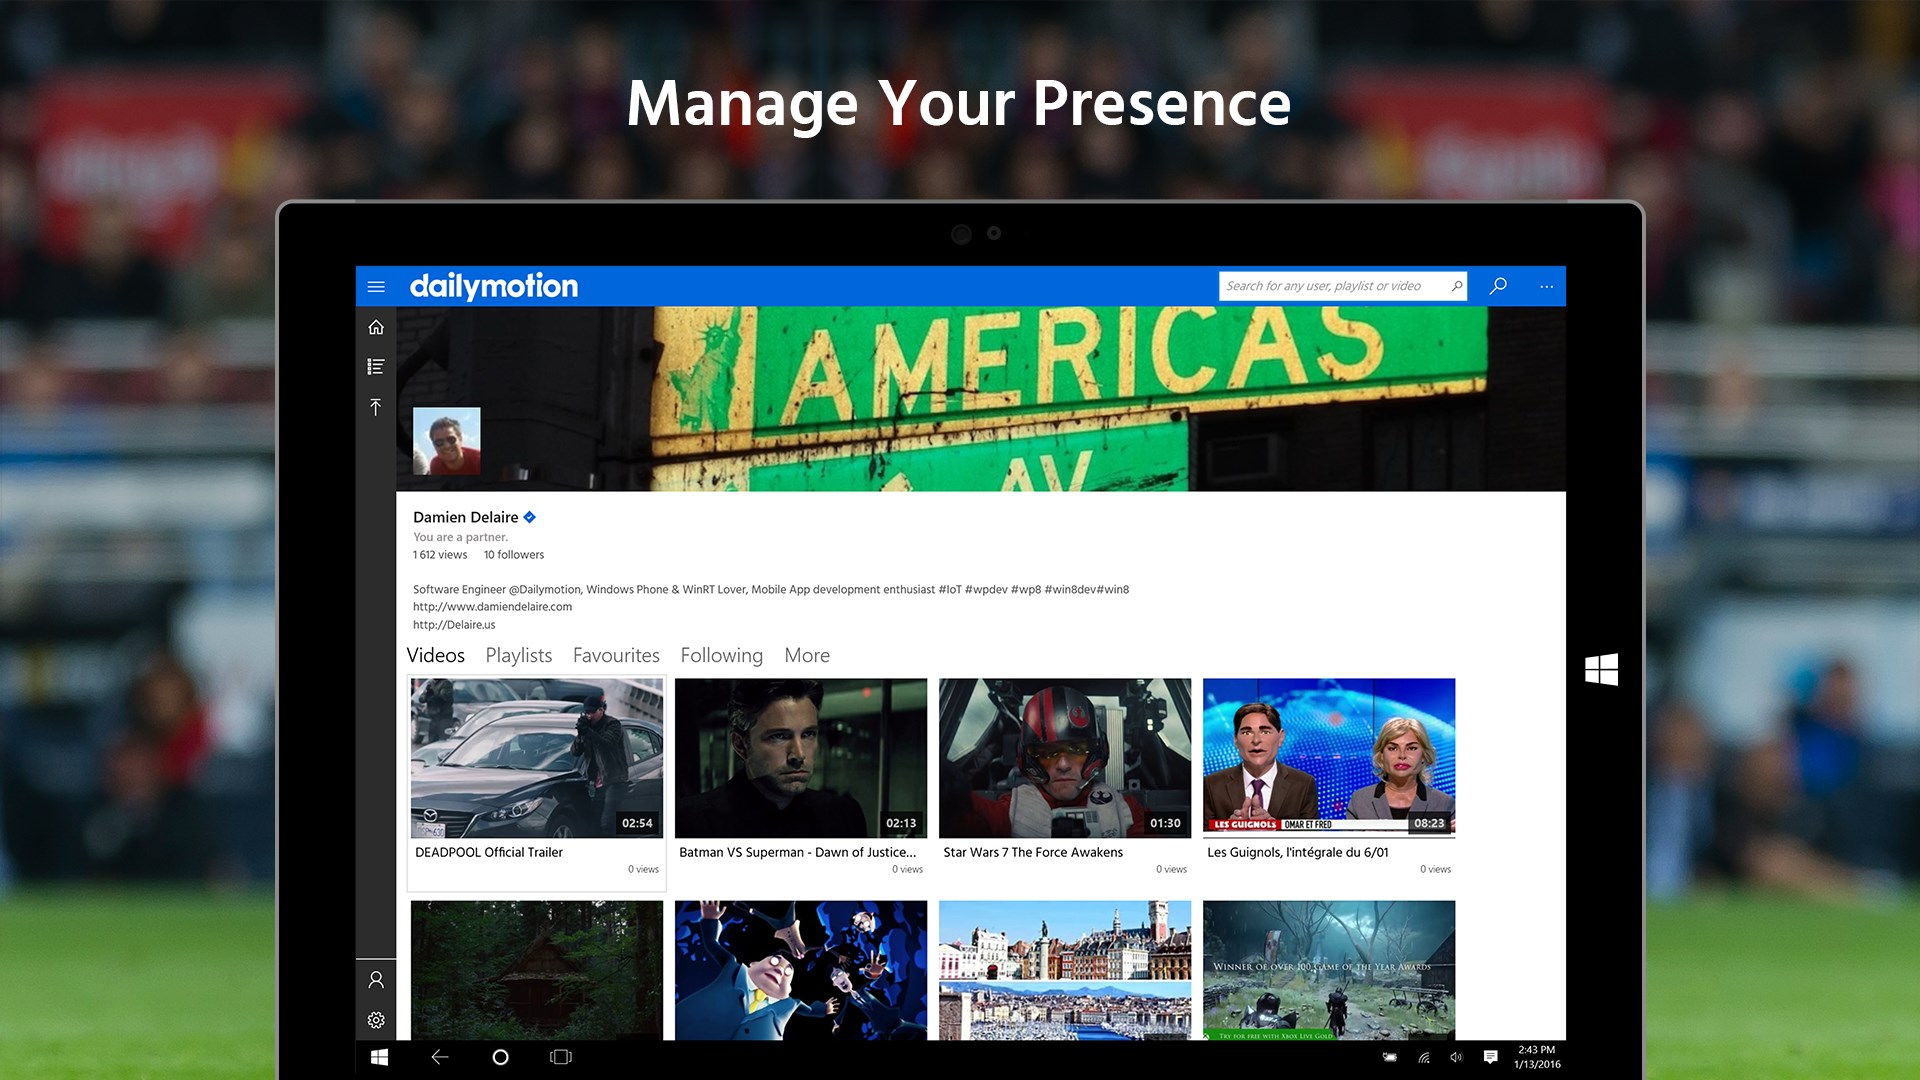Switch to the Playlists tab
The image size is (1920, 1080).
[x=519, y=655]
